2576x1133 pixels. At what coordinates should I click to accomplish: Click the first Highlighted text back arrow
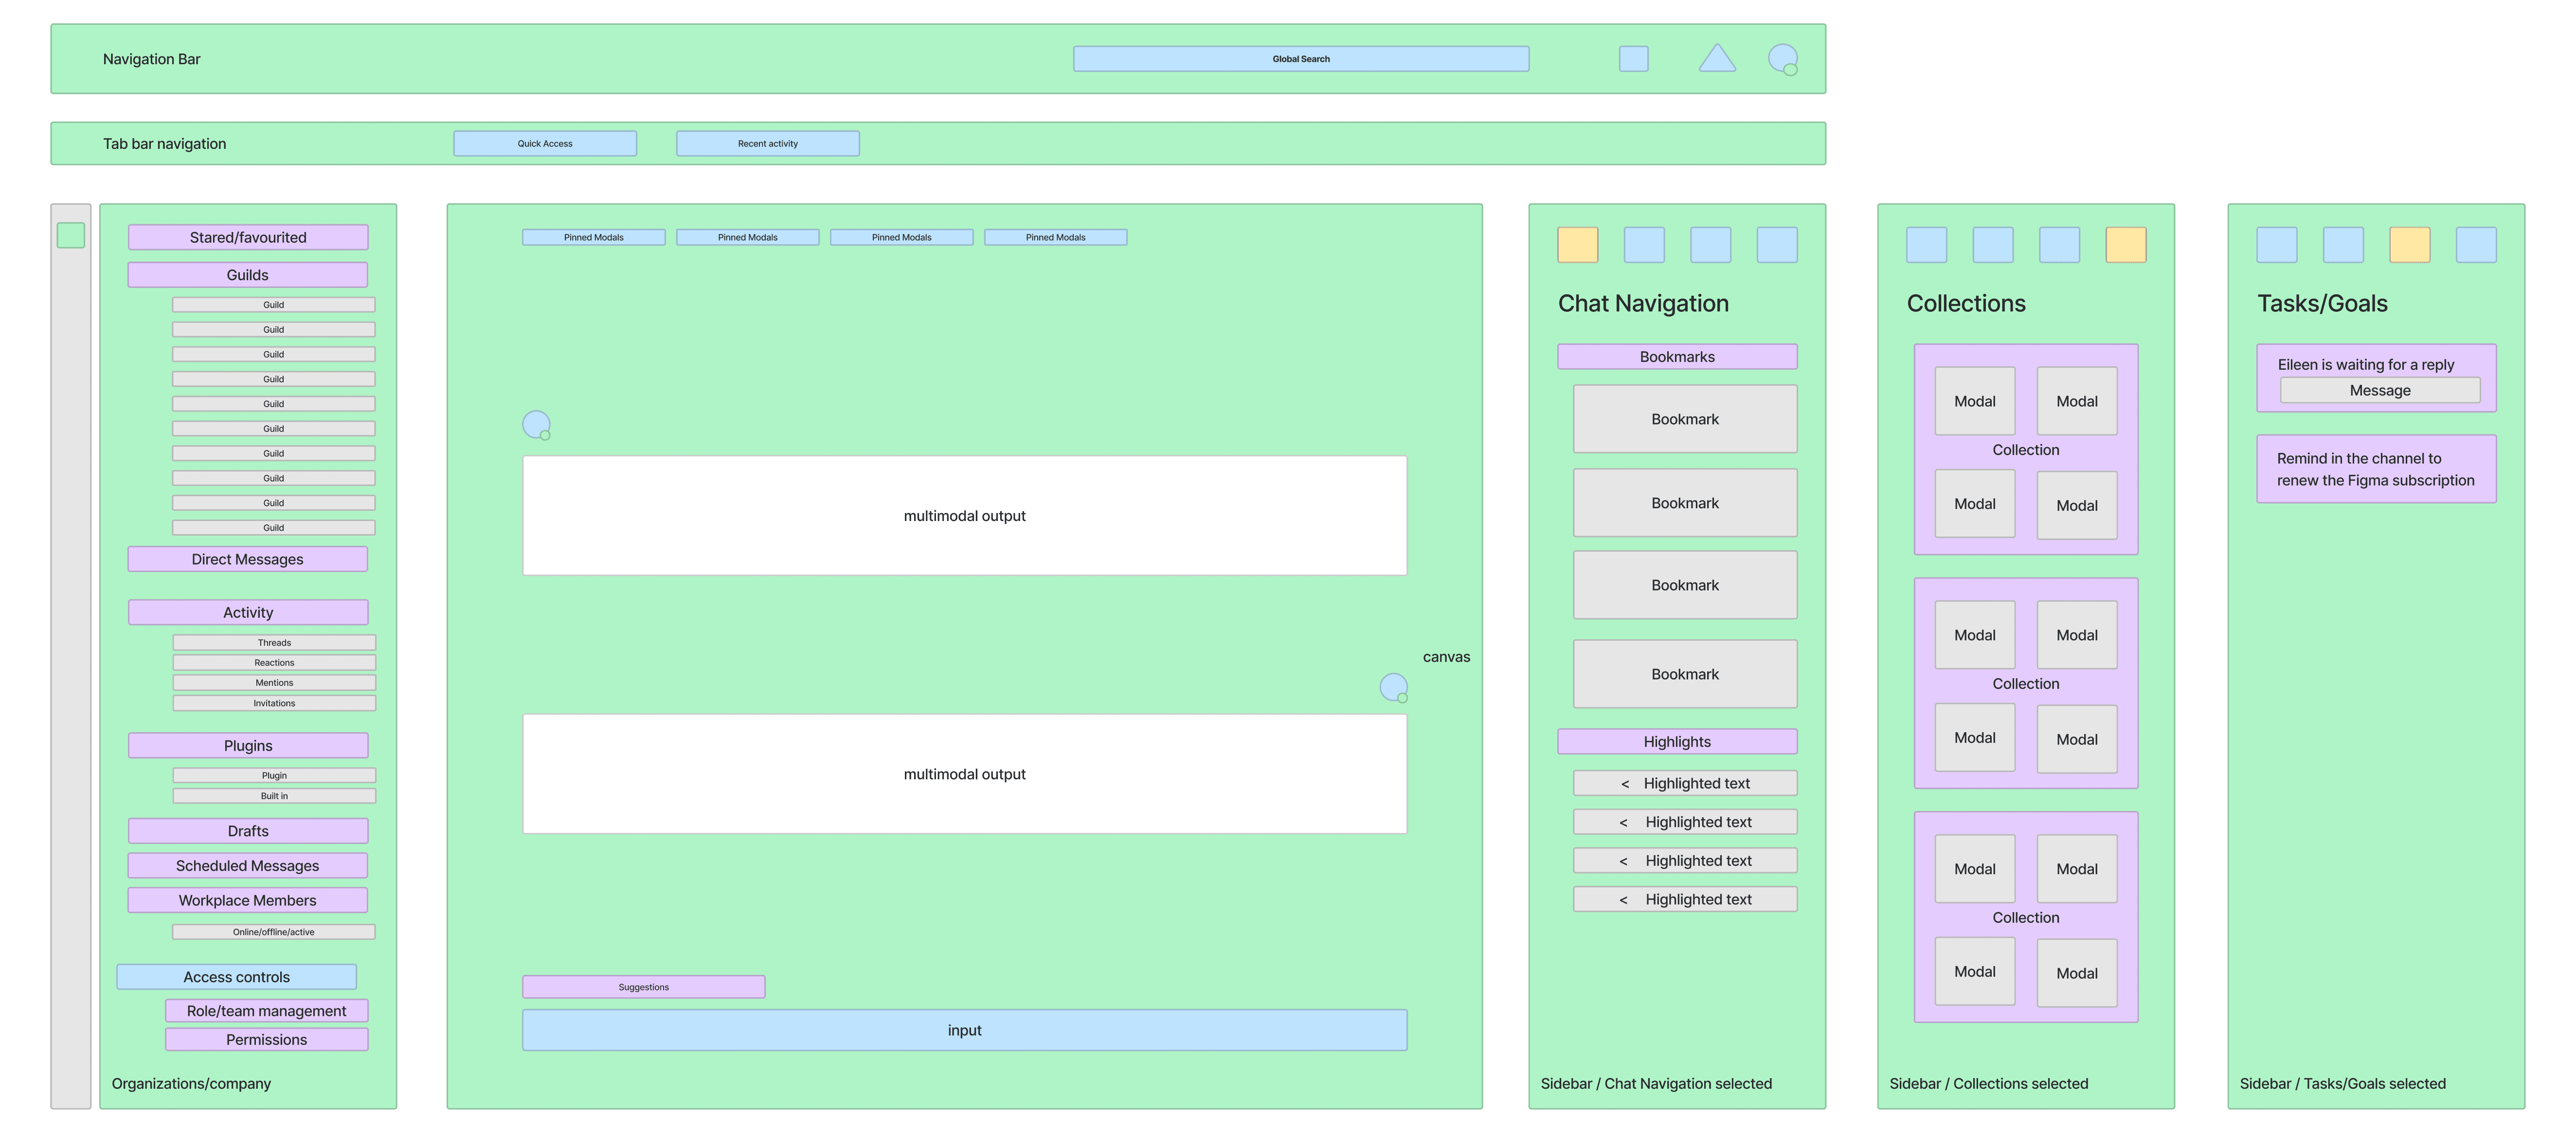click(1625, 784)
